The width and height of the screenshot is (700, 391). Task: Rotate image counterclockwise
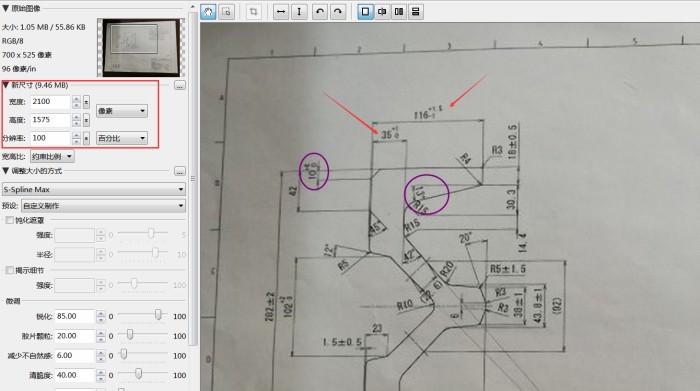(320, 12)
